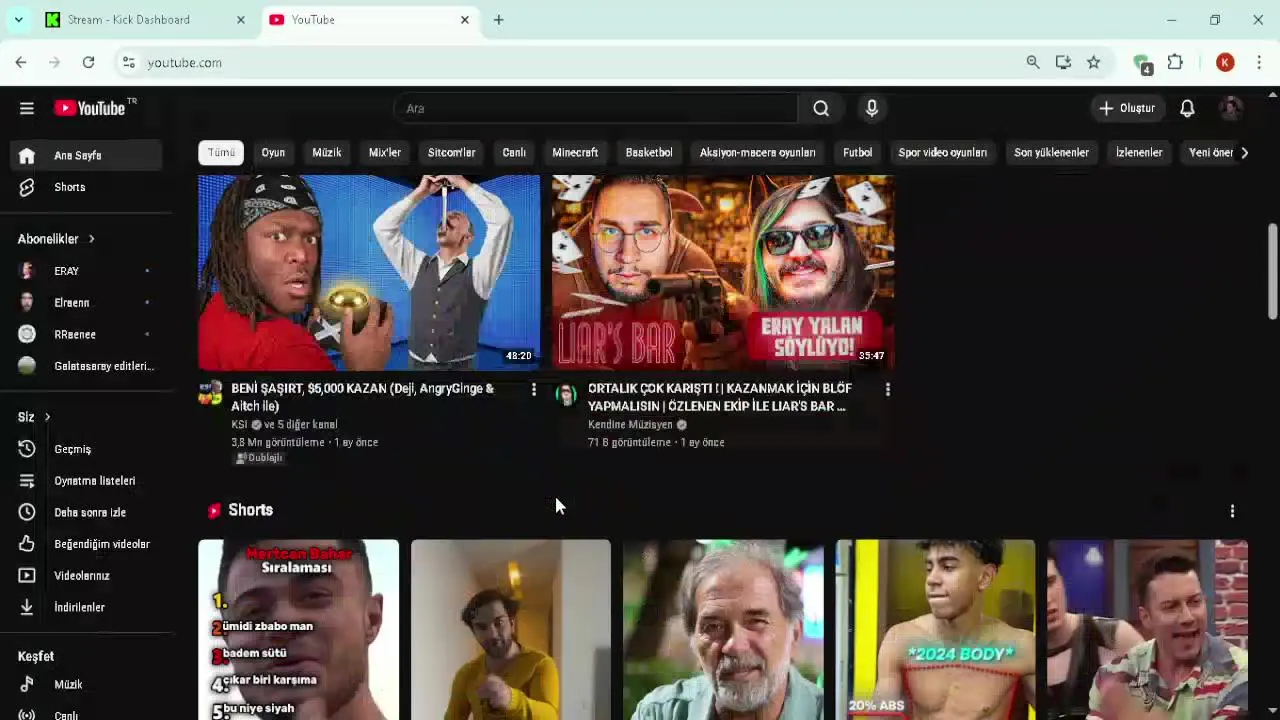Open browser zoom magnifier icon in address bar
Image resolution: width=1280 pixels, height=720 pixels.
tap(1033, 62)
